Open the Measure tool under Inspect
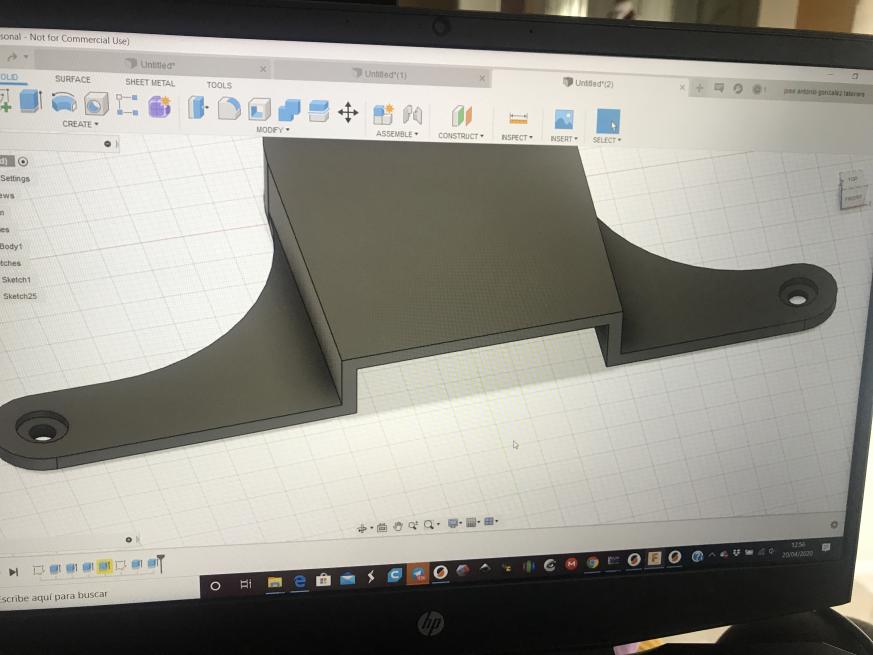The height and width of the screenshot is (655, 873). [x=518, y=119]
